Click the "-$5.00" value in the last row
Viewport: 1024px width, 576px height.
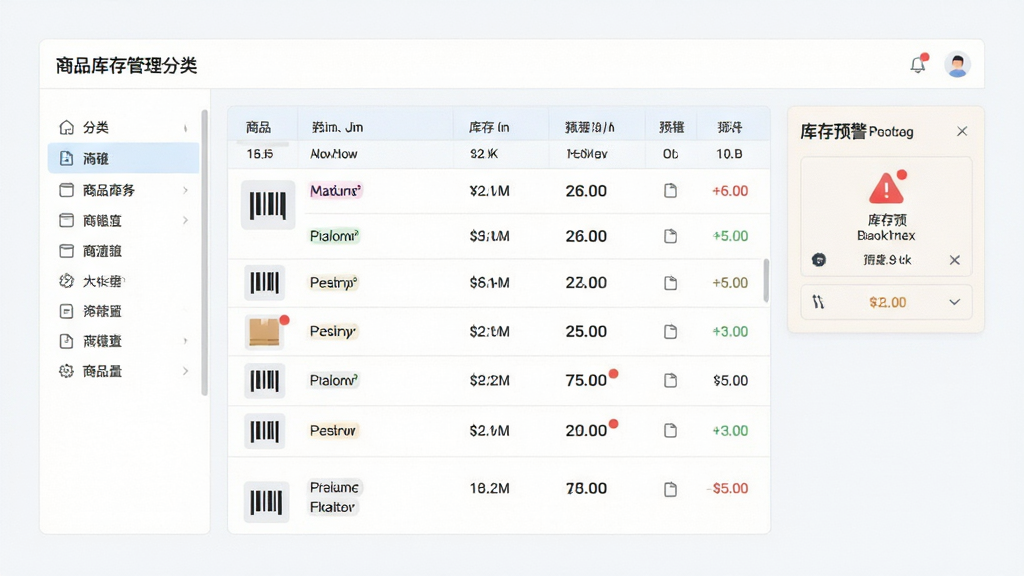pyautogui.click(x=728, y=488)
